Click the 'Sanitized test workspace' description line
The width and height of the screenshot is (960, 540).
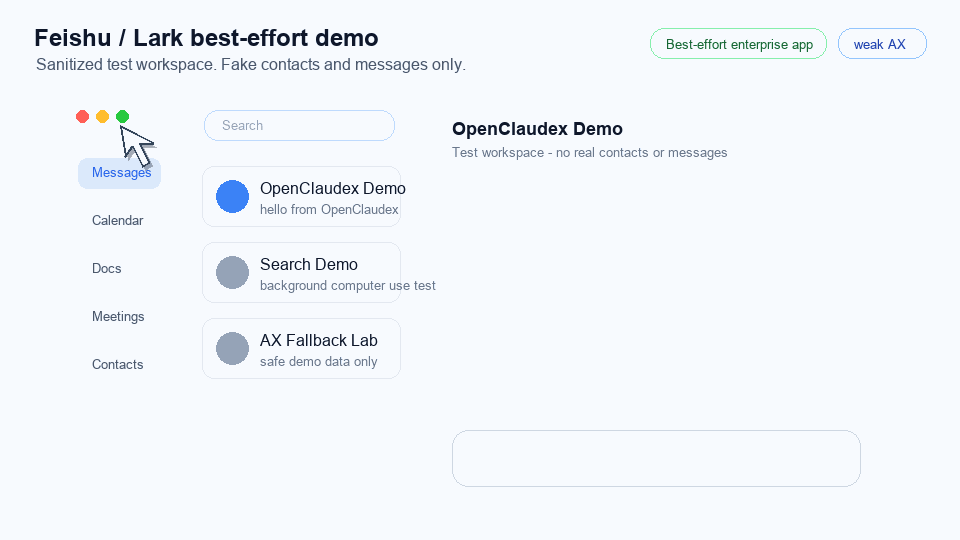click(251, 65)
